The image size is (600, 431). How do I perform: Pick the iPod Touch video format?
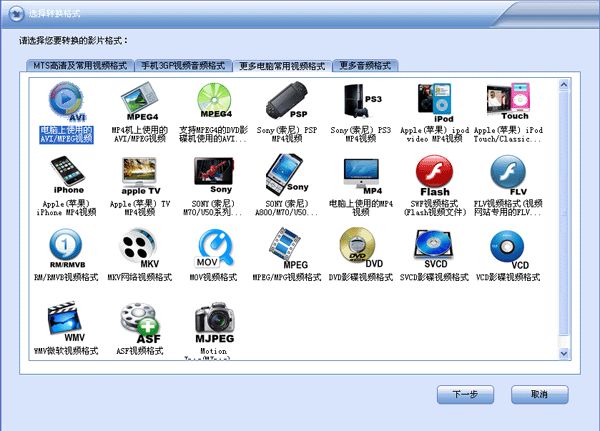click(x=506, y=102)
